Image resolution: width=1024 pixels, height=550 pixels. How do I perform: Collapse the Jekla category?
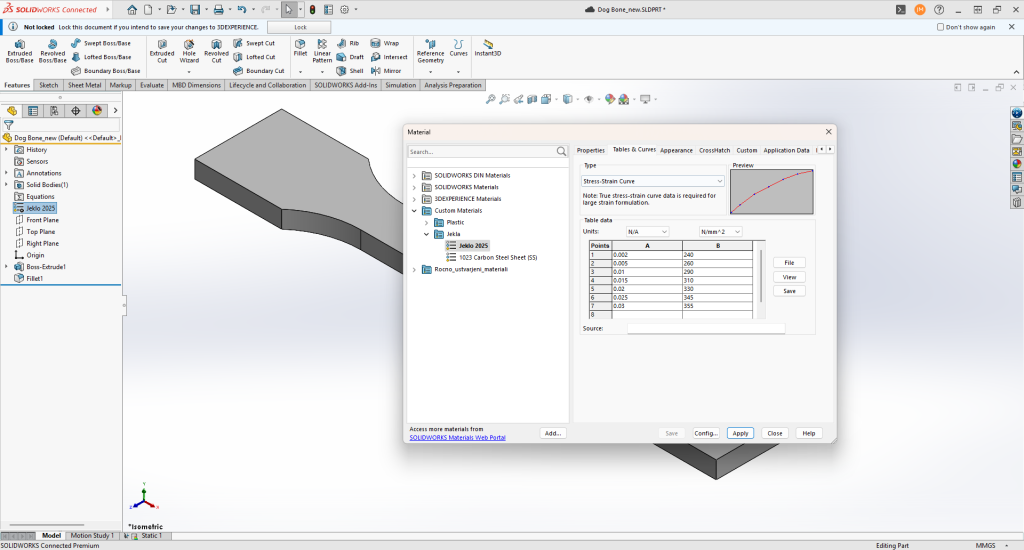(x=426, y=235)
